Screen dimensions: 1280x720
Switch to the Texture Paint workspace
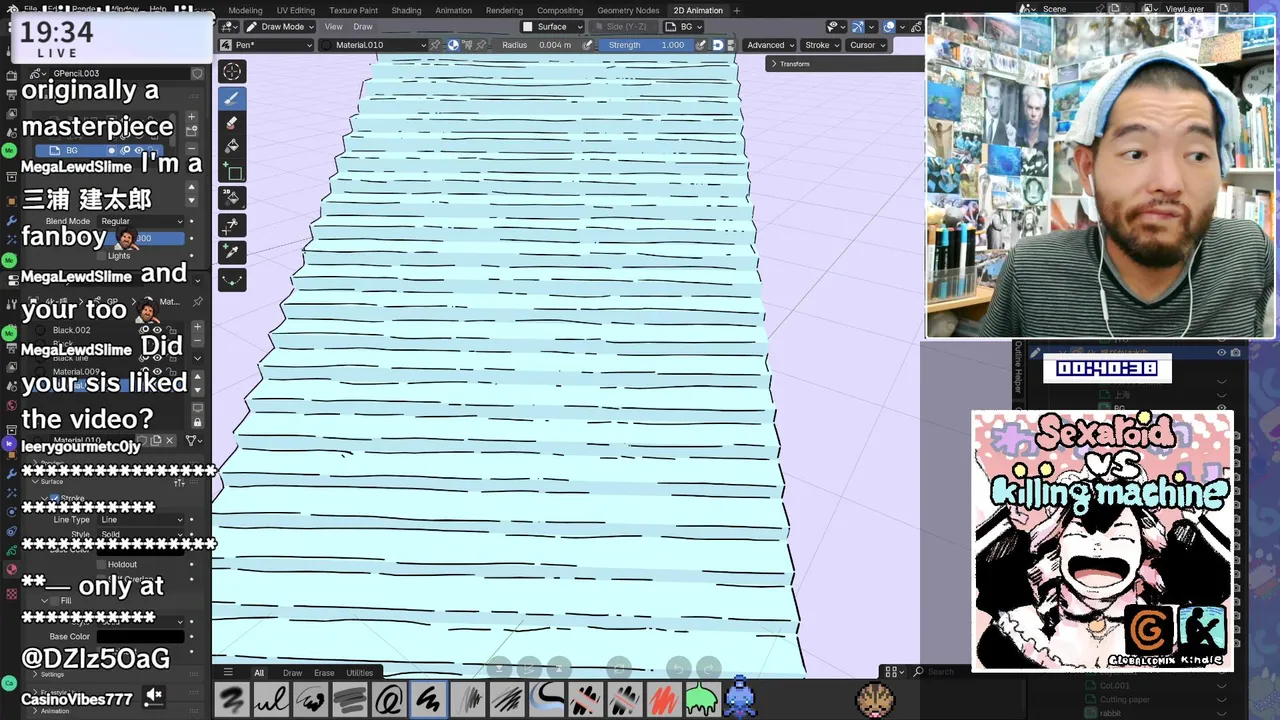pyautogui.click(x=353, y=10)
